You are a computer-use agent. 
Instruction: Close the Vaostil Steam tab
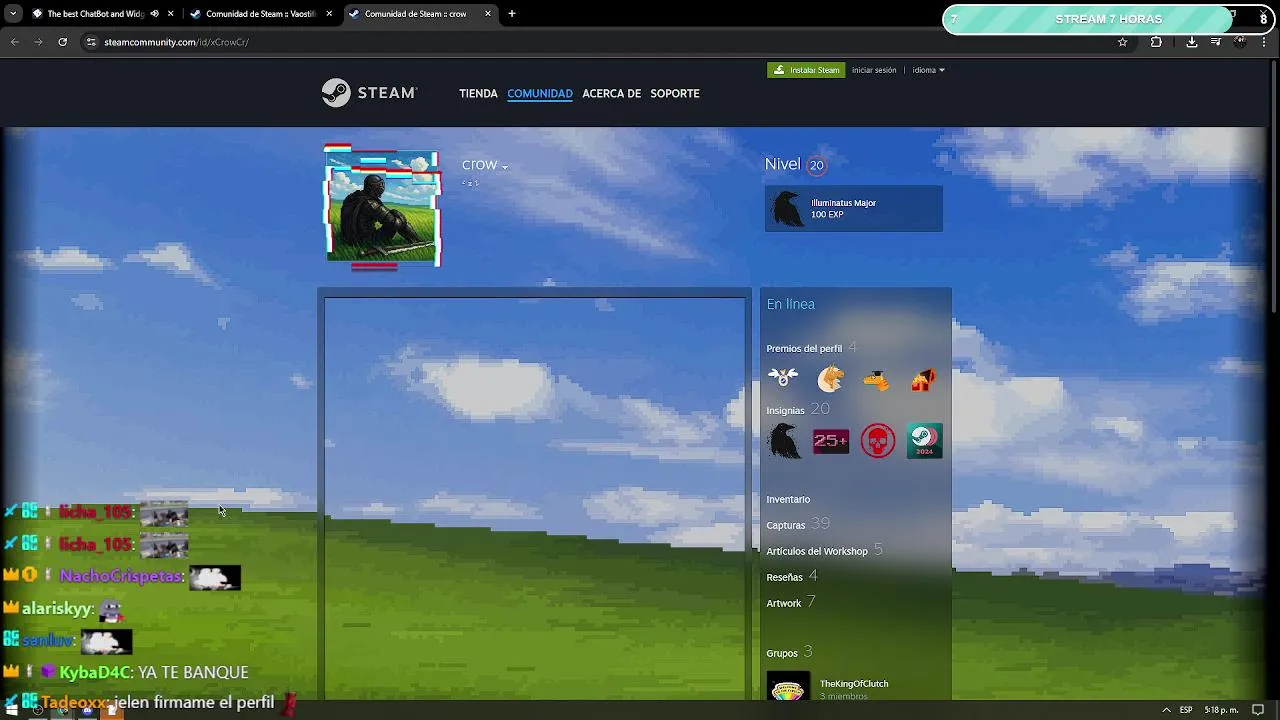point(329,14)
